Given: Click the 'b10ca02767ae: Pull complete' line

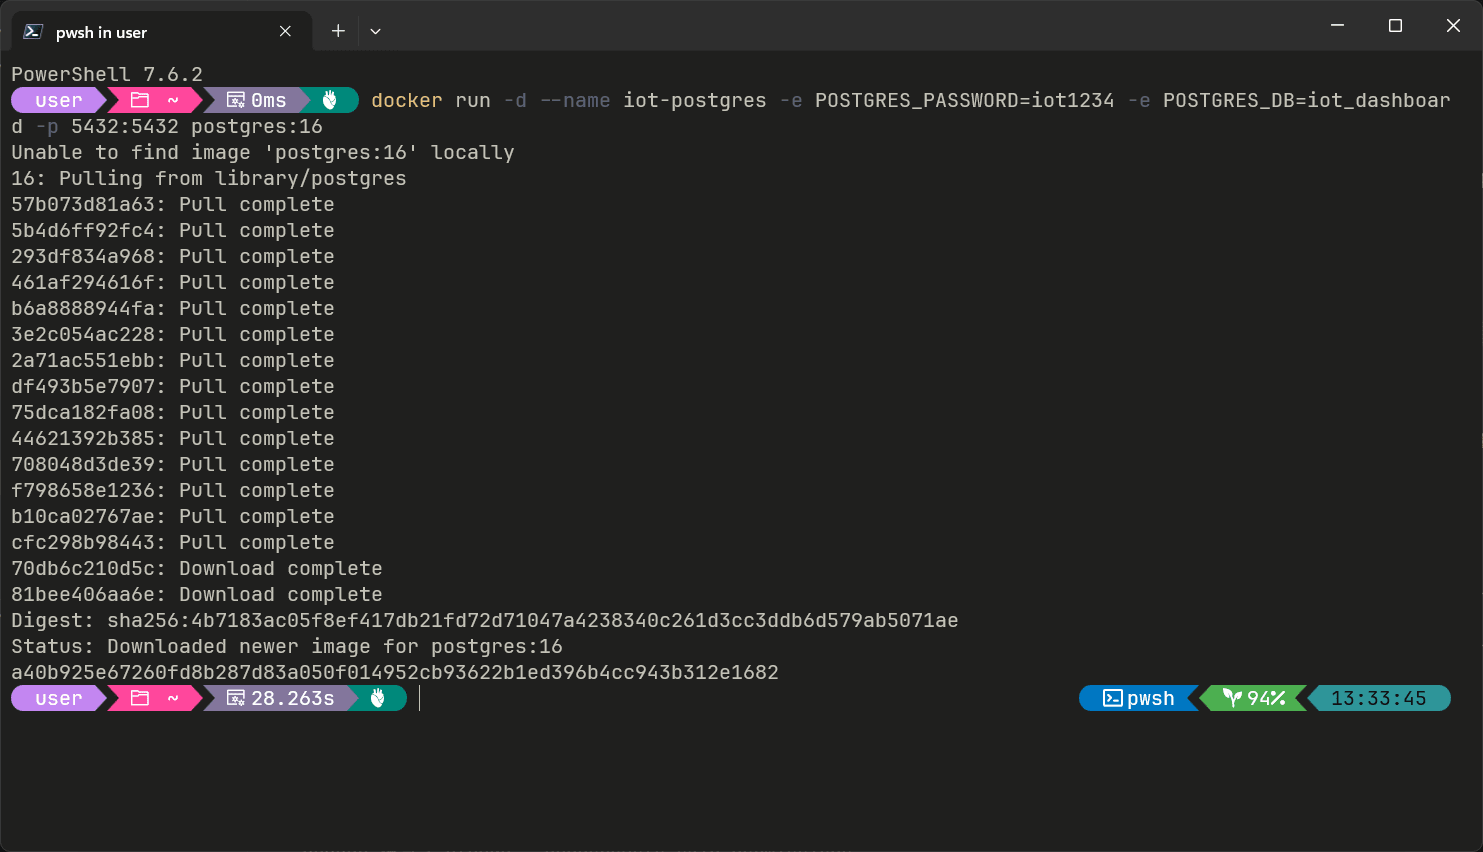Looking at the screenshot, I should 173,516.
